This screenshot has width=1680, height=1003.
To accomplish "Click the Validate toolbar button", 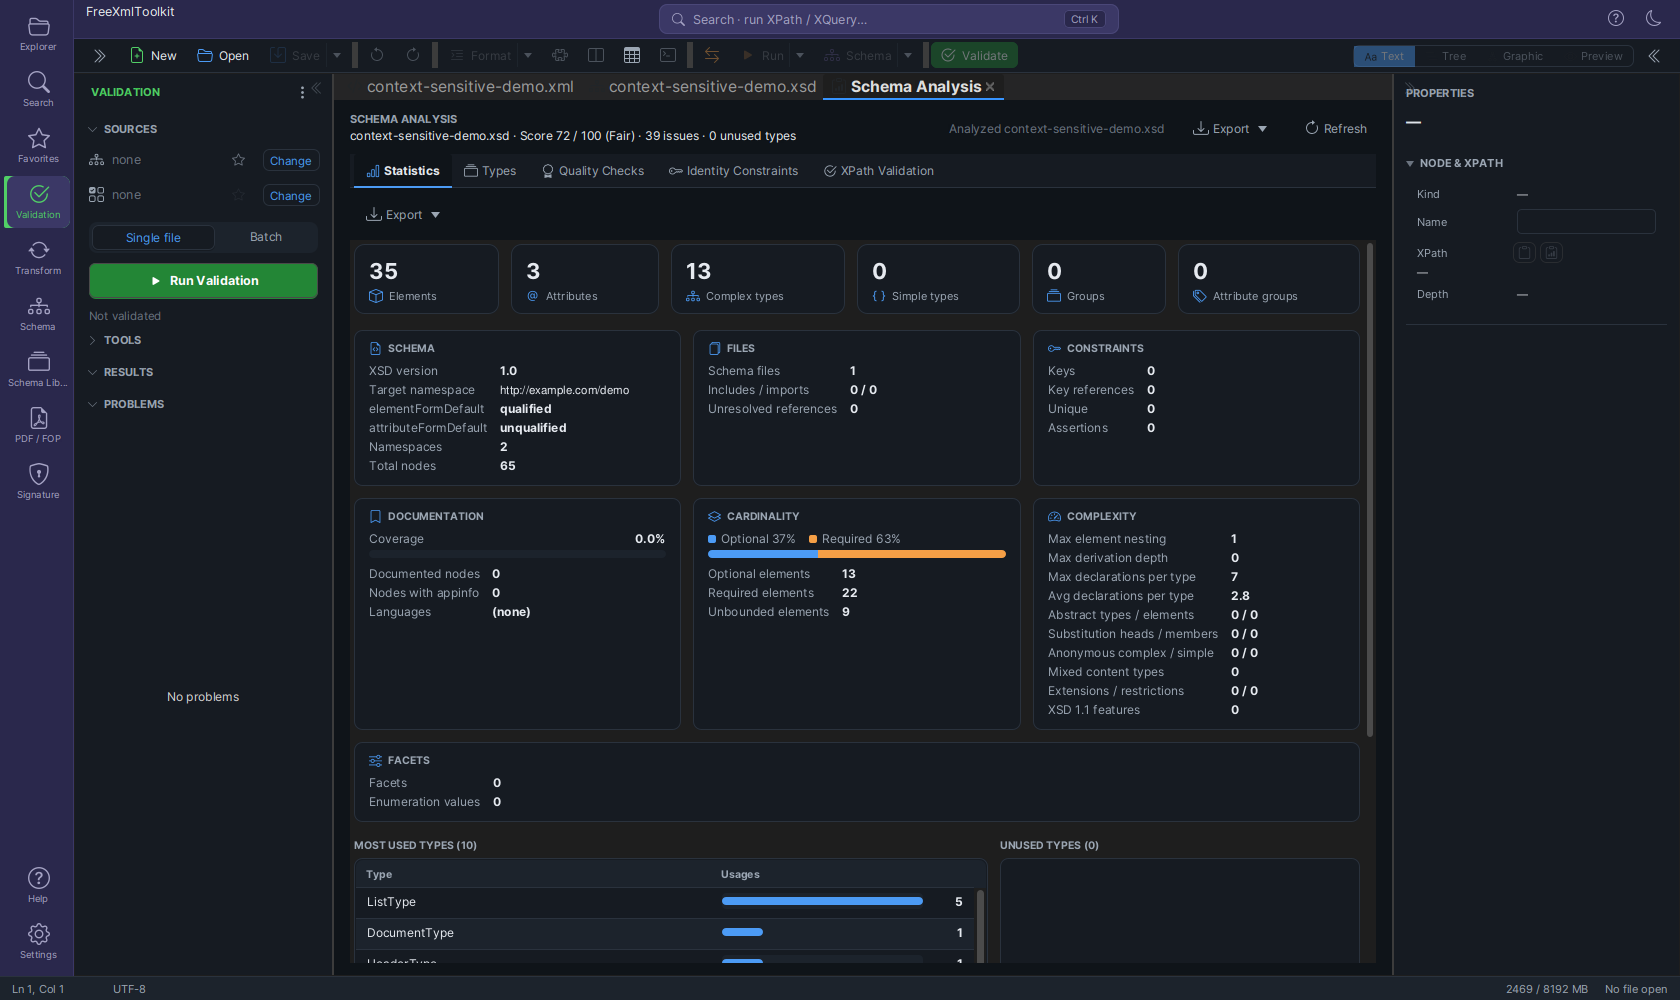I will (x=974, y=56).
